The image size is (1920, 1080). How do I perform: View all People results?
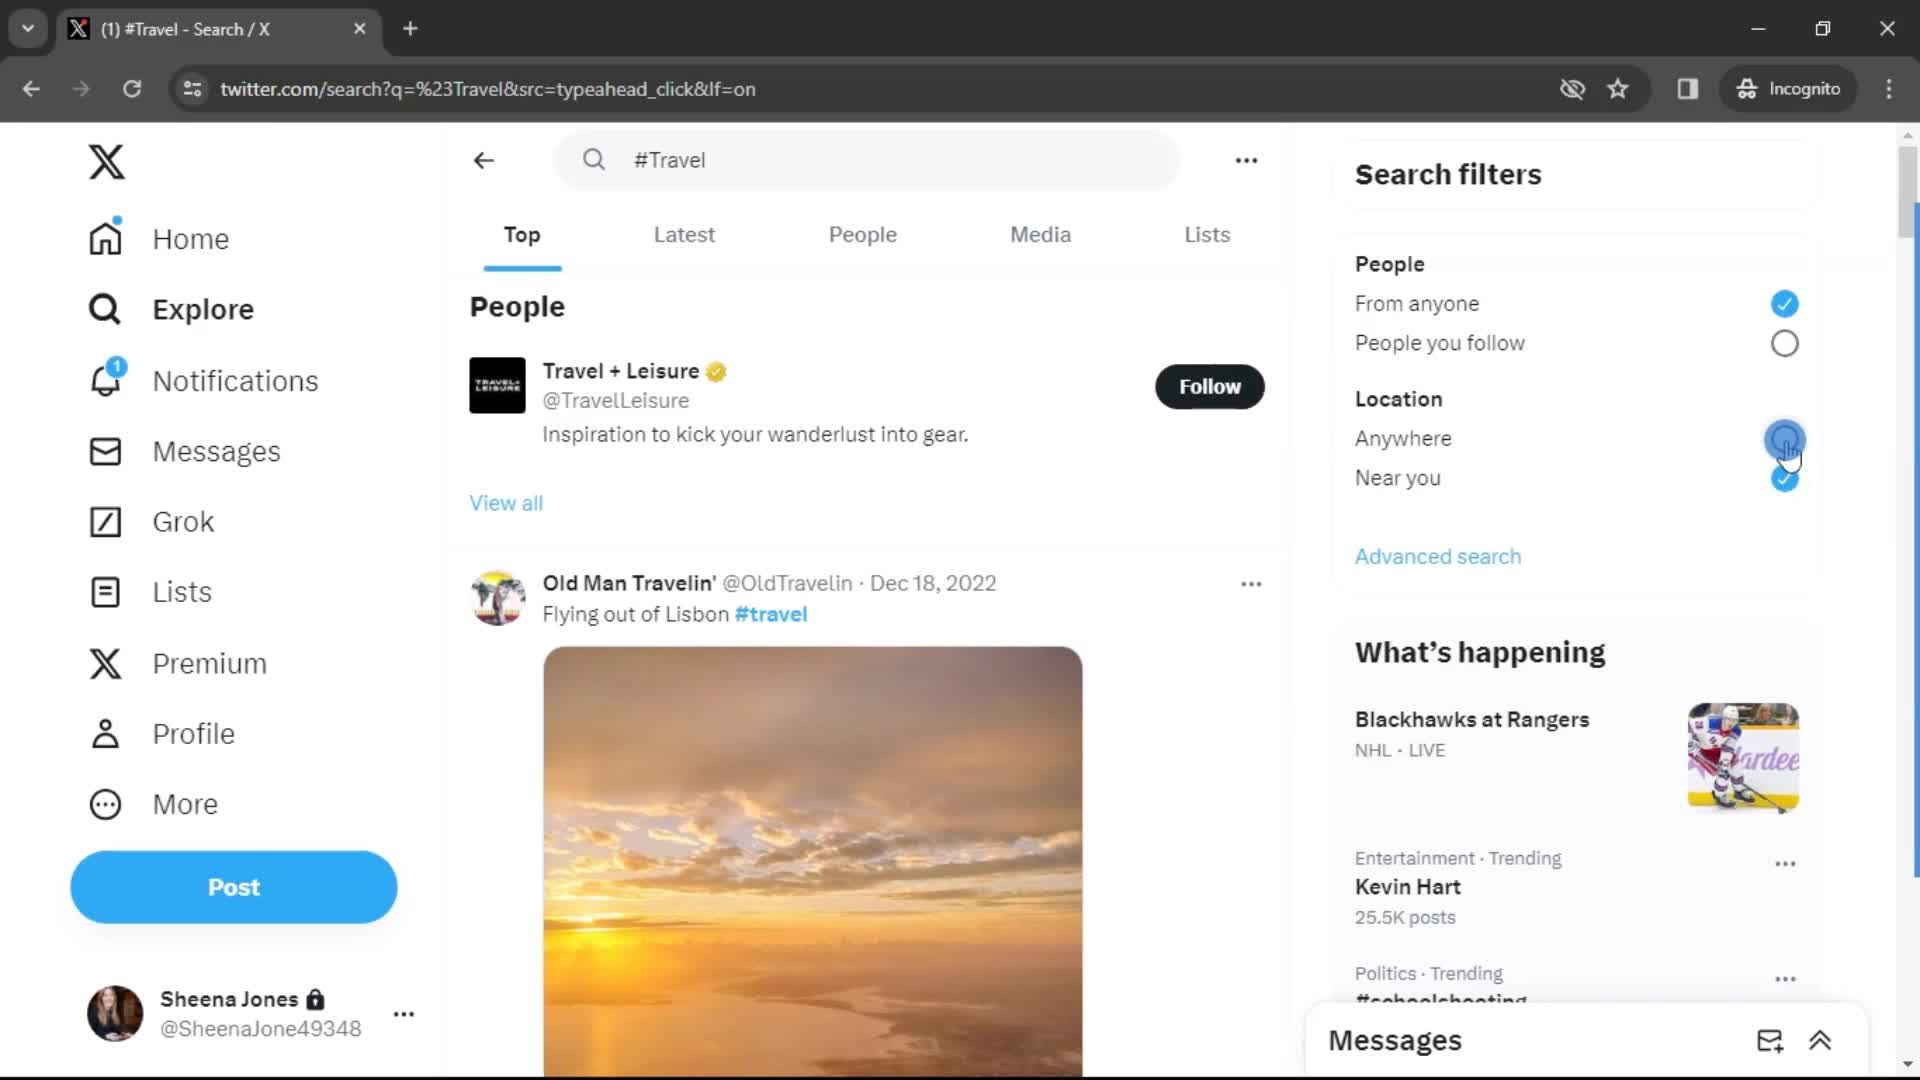pyautogui.click(x=506, y=502)
